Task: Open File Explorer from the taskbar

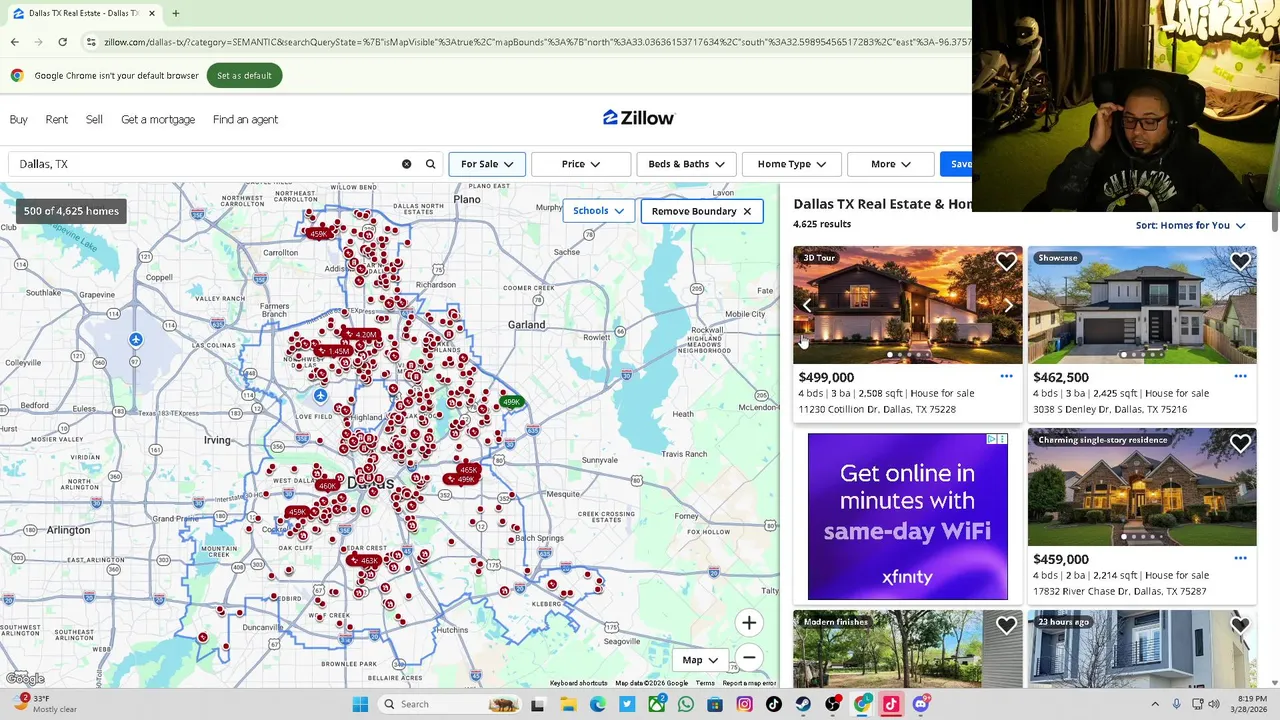Action: coord(567,704)
